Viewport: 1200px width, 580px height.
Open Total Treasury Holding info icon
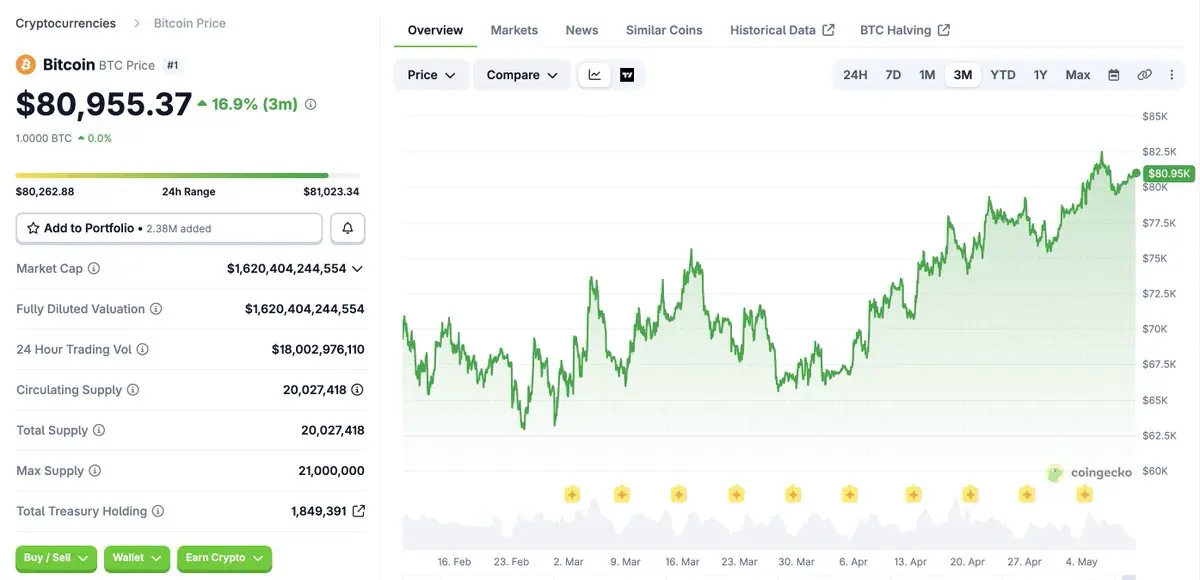(x=158, y=511)
